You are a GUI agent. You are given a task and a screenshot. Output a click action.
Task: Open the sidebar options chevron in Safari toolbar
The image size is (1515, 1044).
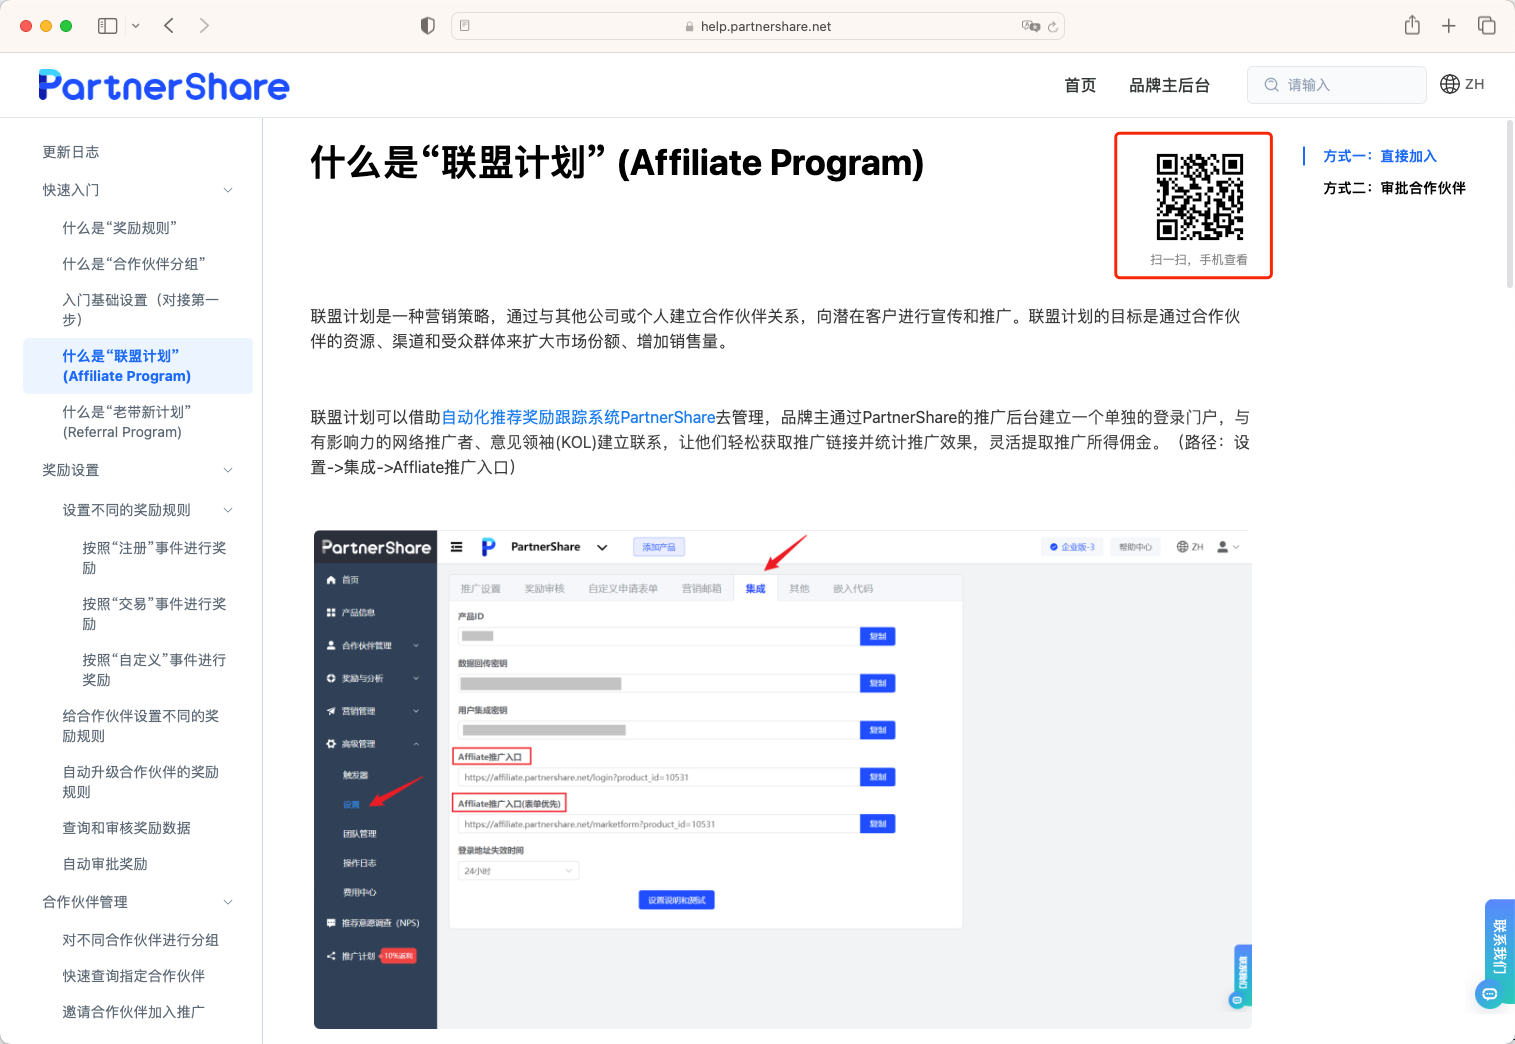pos(136,26)
